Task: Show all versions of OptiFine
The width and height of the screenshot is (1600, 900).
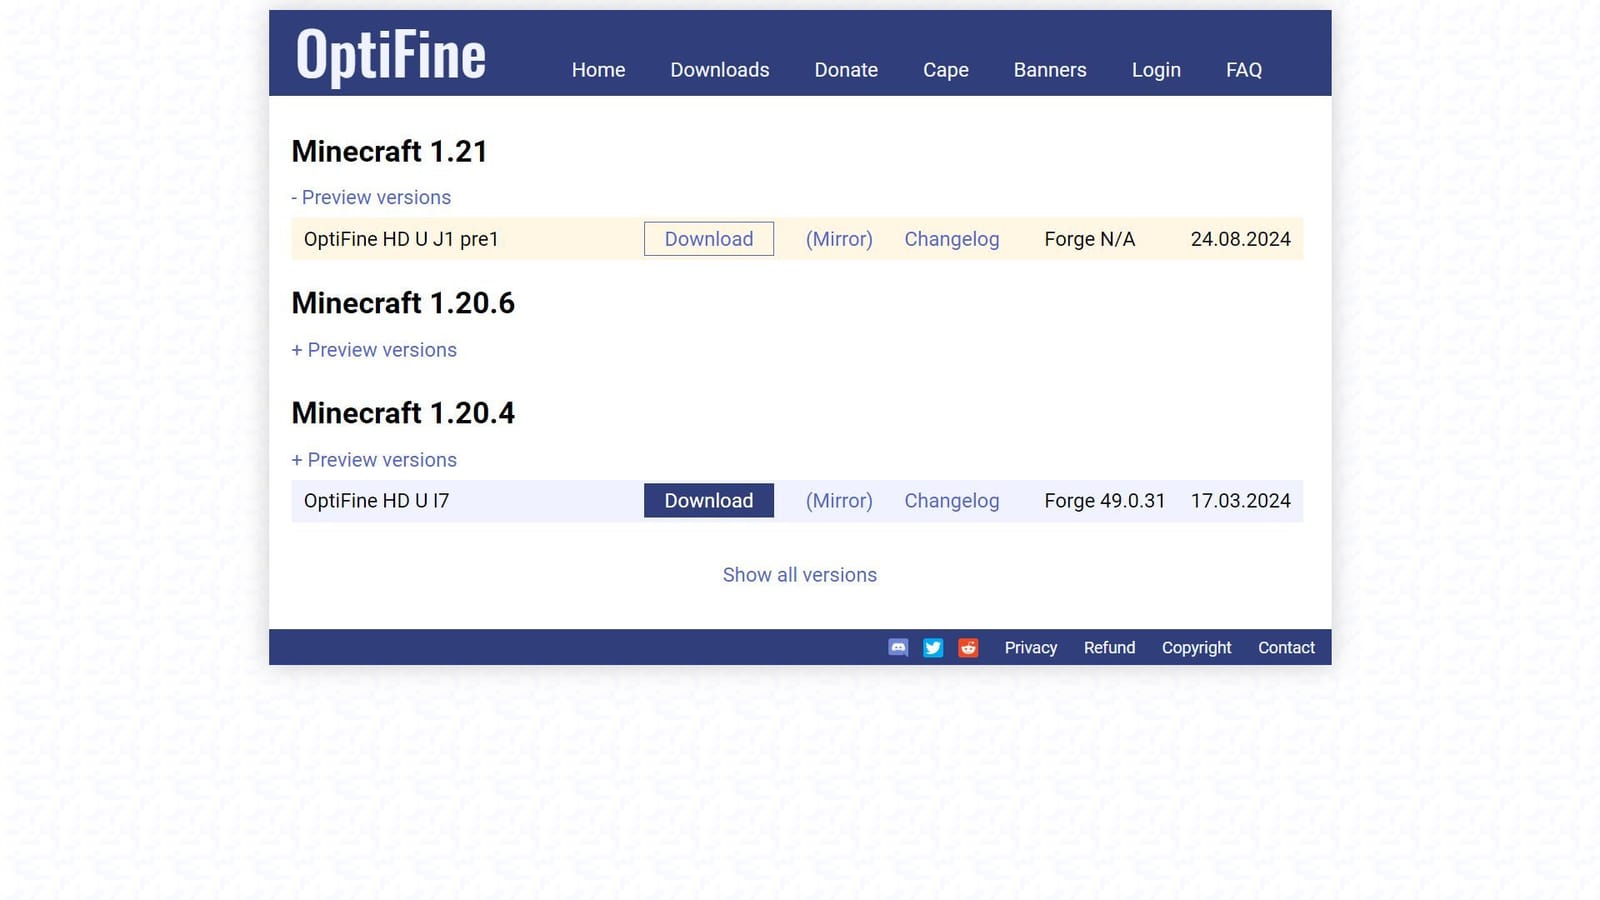Action: [799, 574]
